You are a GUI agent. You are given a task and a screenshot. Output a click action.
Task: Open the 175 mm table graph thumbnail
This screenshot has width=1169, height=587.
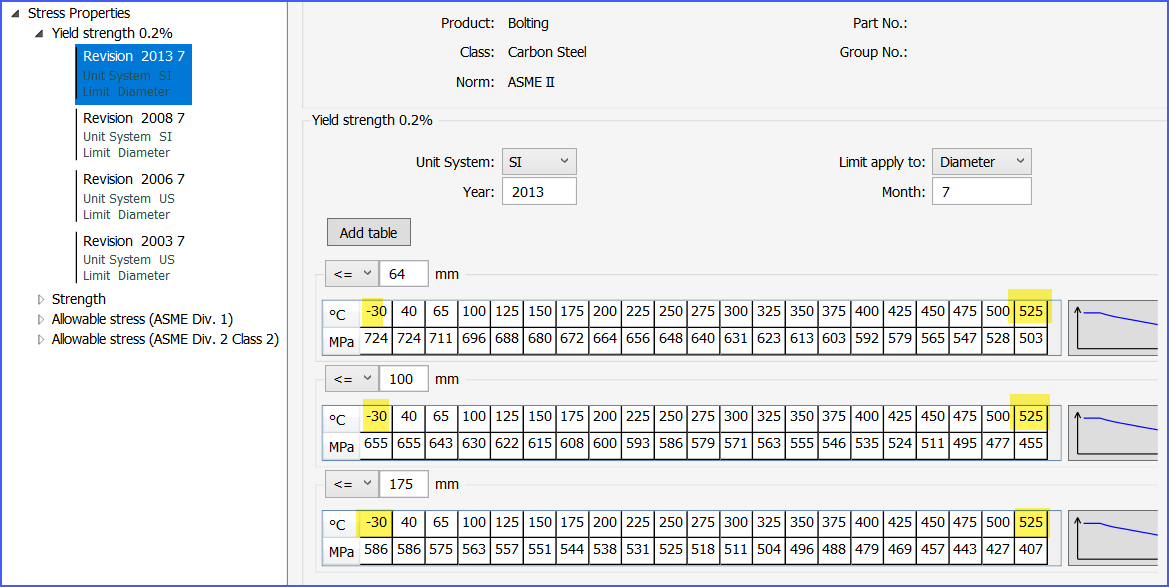pos(1116,538)
